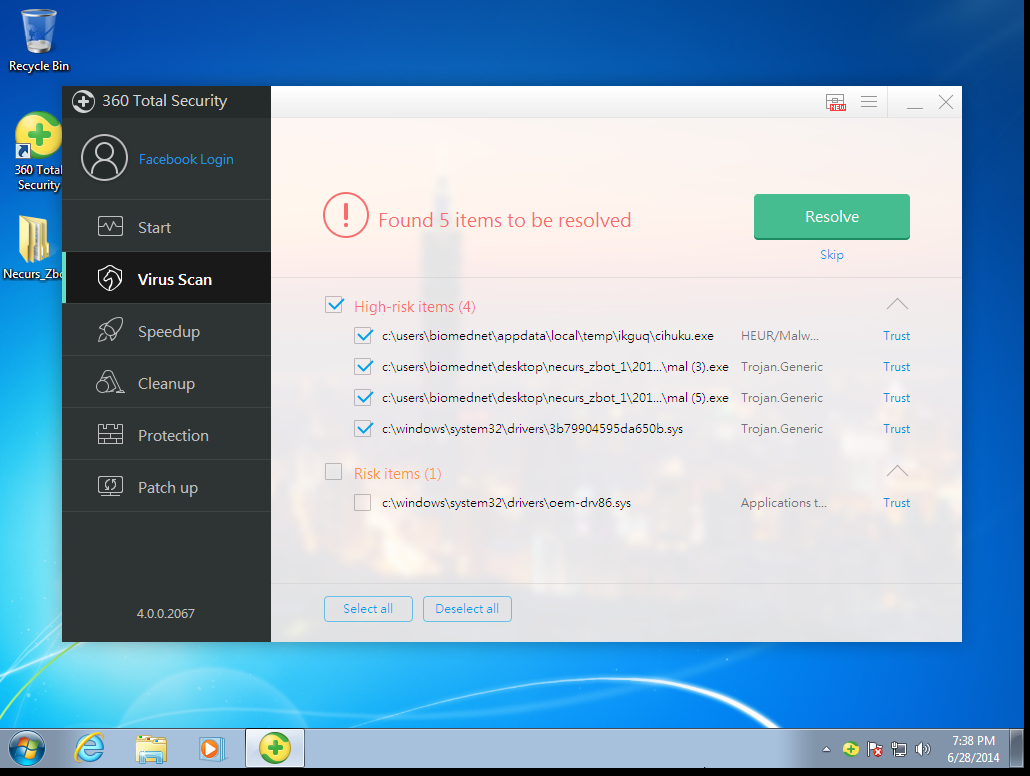Open the hamburger menu in title bar

869,101
